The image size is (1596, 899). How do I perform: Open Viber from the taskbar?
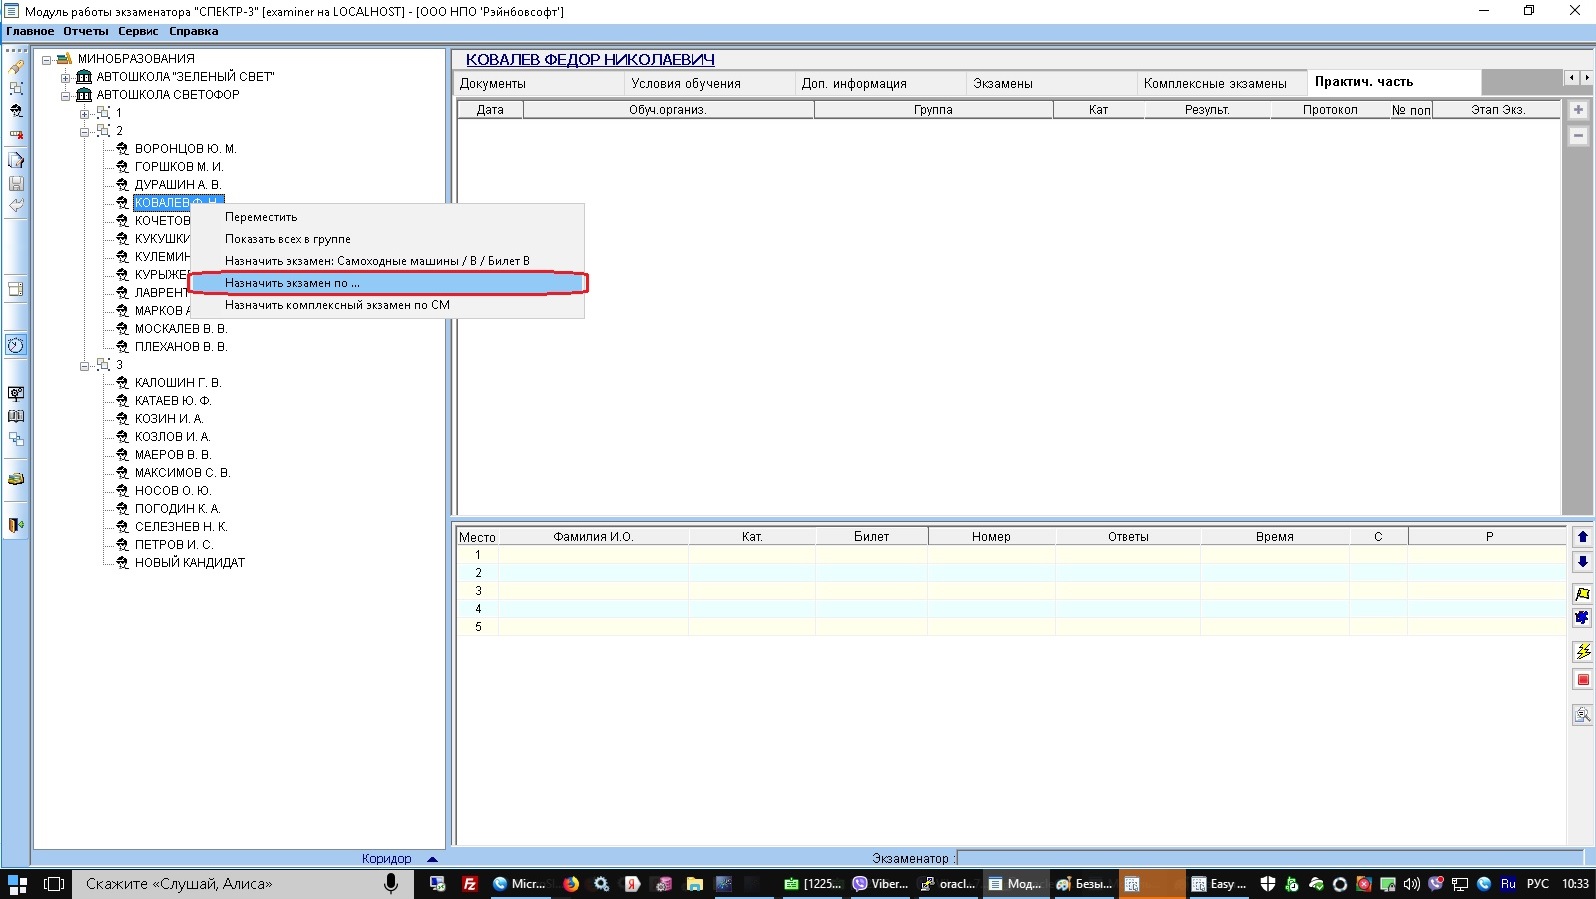880,884
